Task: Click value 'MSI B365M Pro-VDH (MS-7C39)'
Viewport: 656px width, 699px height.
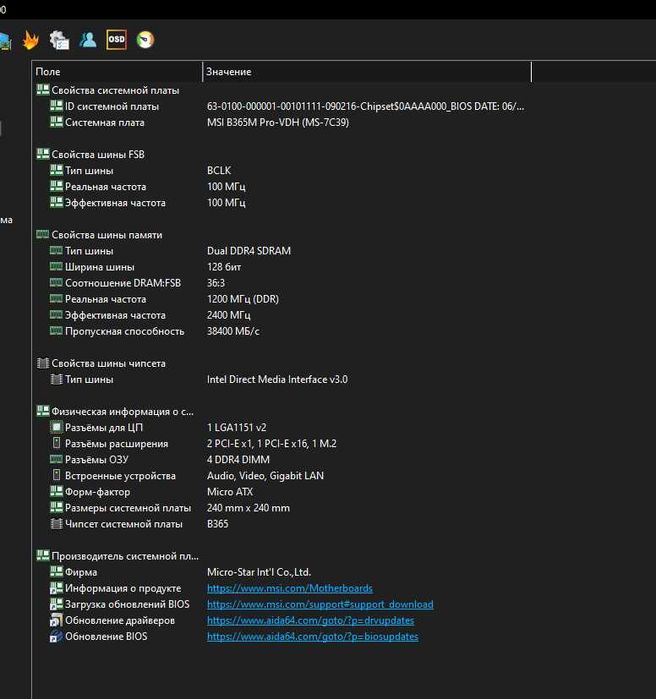Action: pos(278,123)
